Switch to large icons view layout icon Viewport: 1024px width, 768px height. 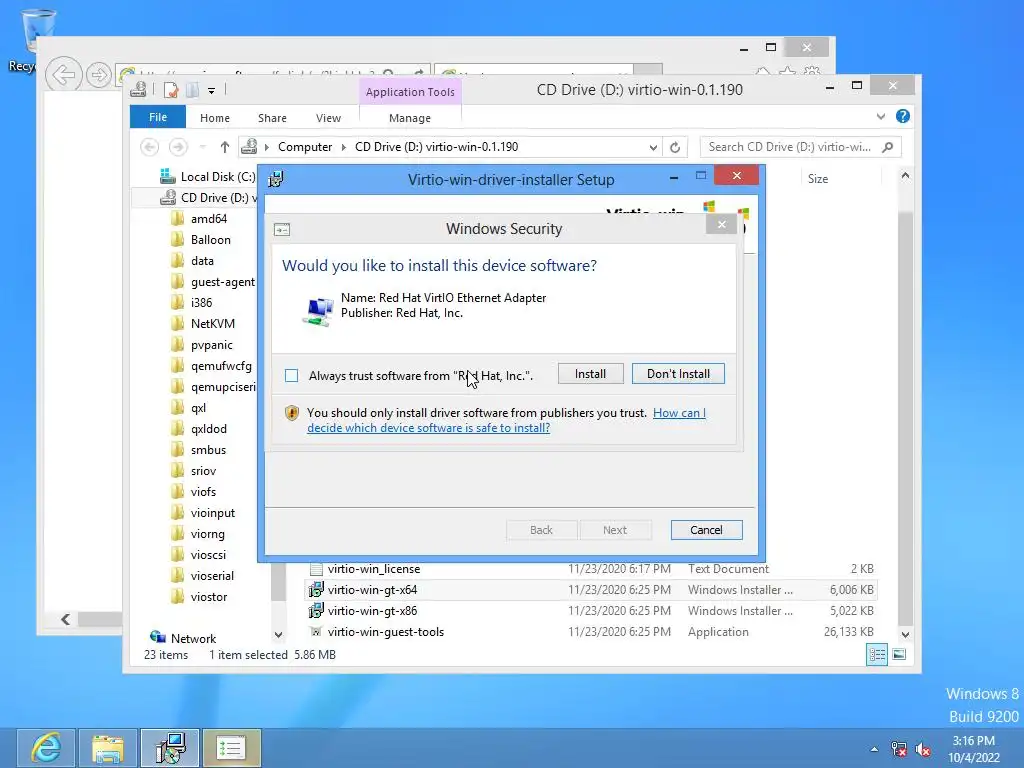(x=899, y=654)
